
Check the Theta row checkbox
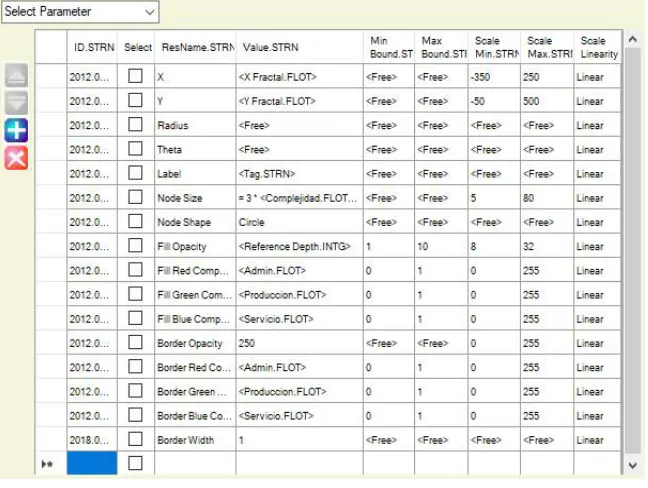click(x=135, y=149)
